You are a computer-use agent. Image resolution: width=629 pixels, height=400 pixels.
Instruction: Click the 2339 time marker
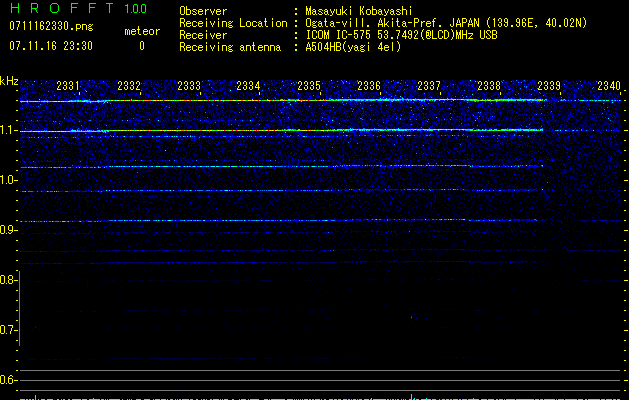[549, 86]
